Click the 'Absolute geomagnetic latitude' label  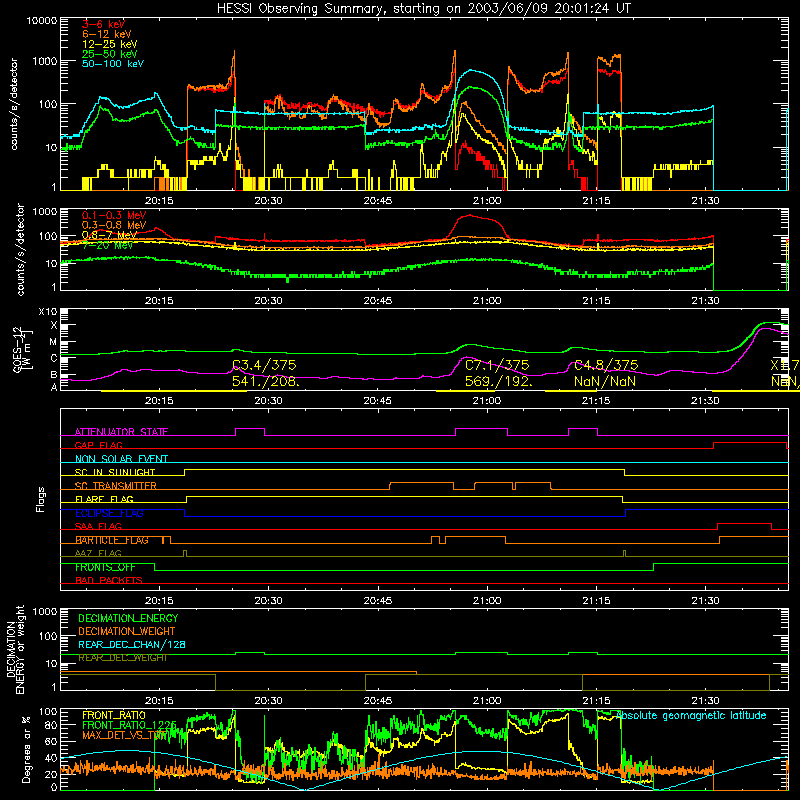pos(691,715)
